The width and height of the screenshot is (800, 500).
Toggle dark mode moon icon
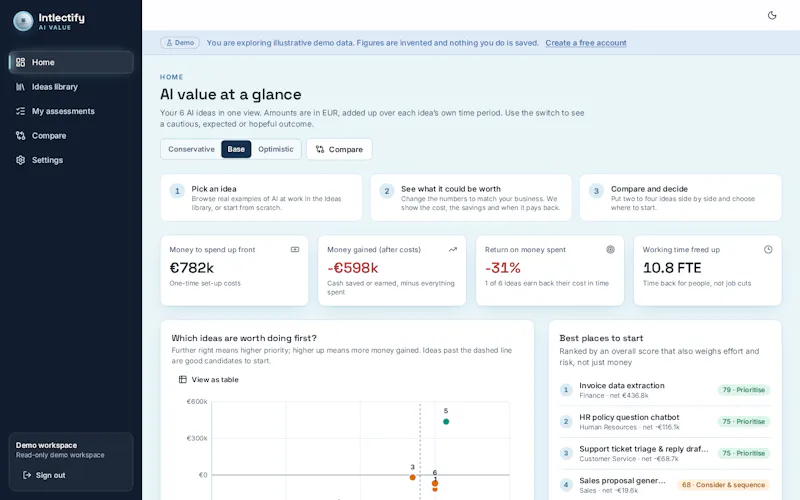[x=772, y=15]
